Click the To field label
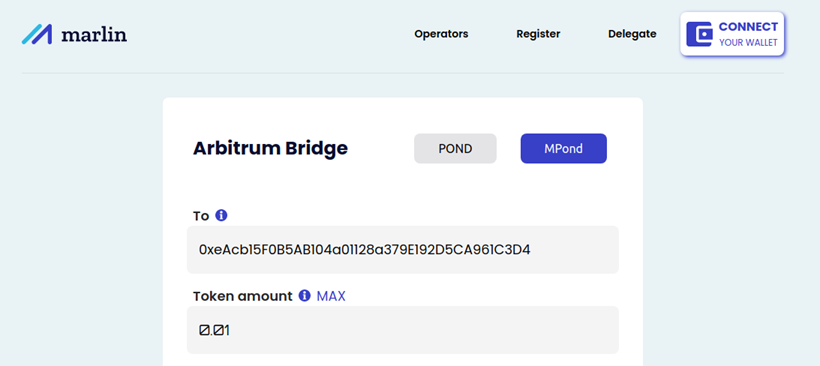The width and height of the screenshot is (820, 366). (x=201, y=216)
